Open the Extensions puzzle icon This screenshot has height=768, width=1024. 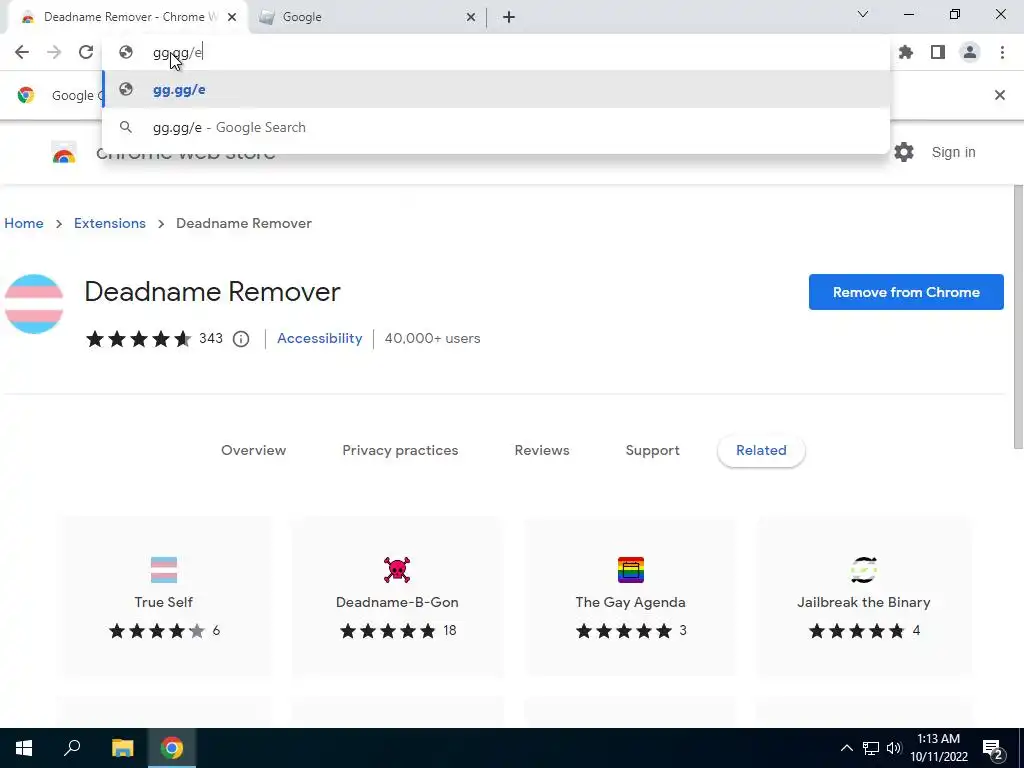tap(906, 52)
